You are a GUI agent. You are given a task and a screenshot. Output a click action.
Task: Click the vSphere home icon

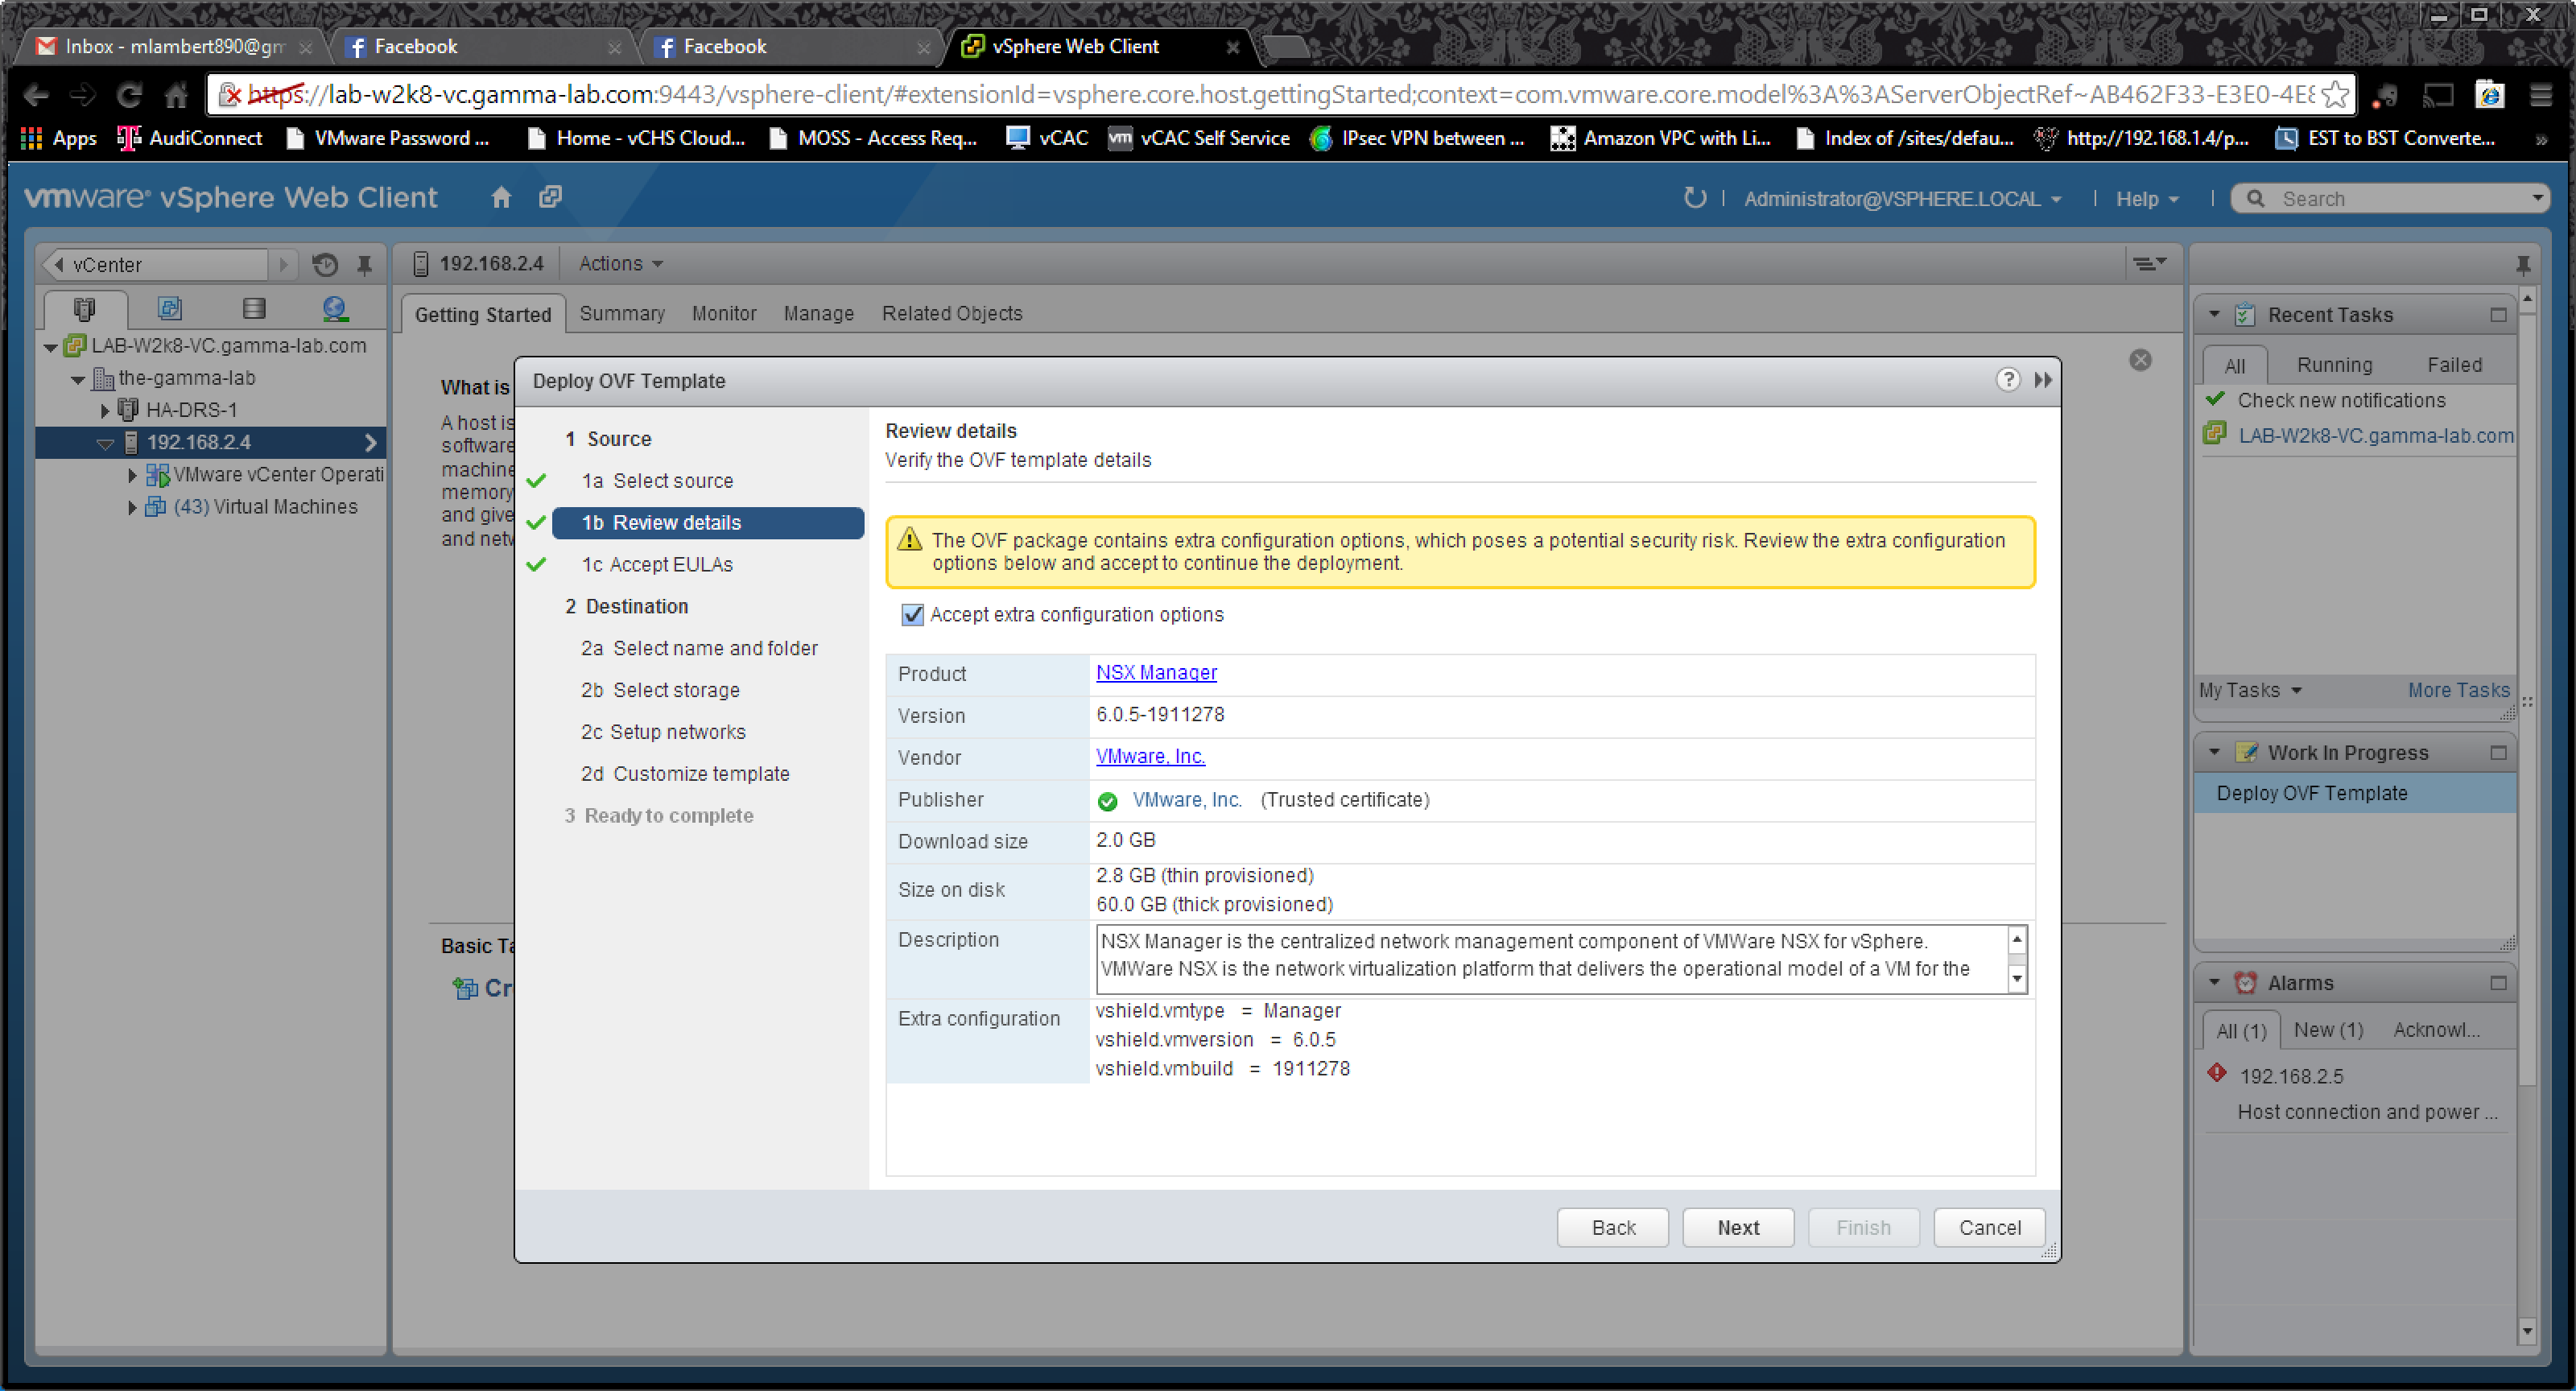[x=501, y=198]
